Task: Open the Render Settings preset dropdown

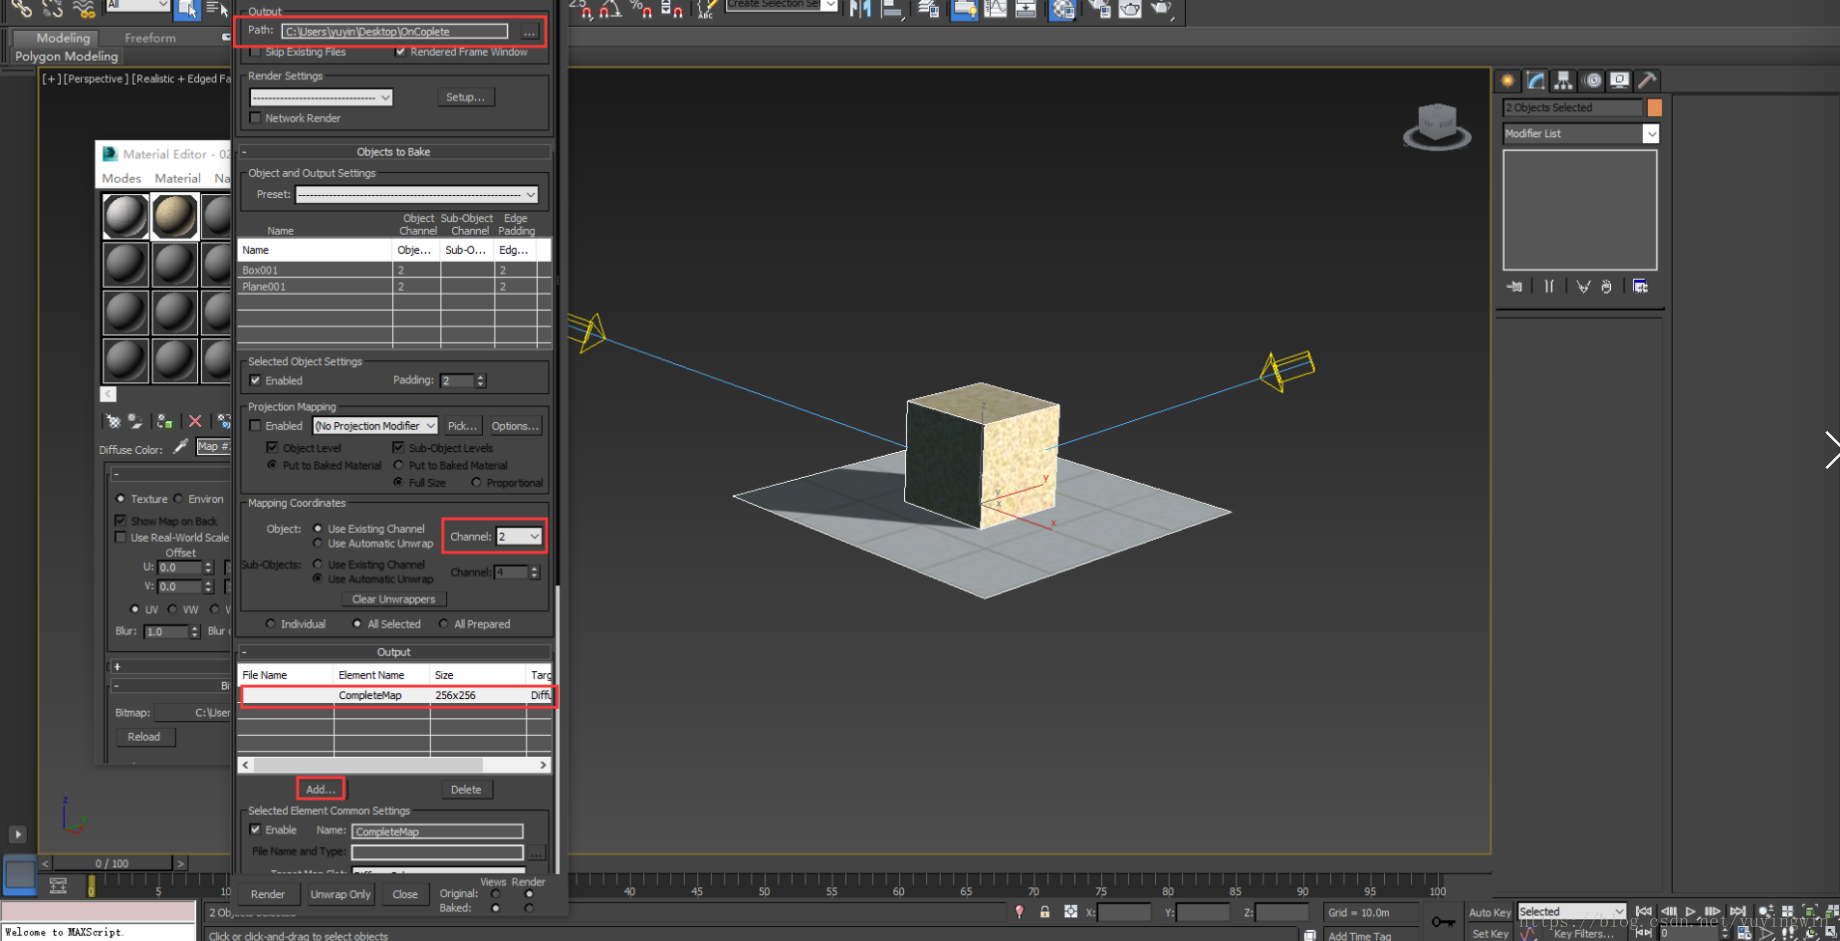Action: pyautogui.click(x=321, y=97)
